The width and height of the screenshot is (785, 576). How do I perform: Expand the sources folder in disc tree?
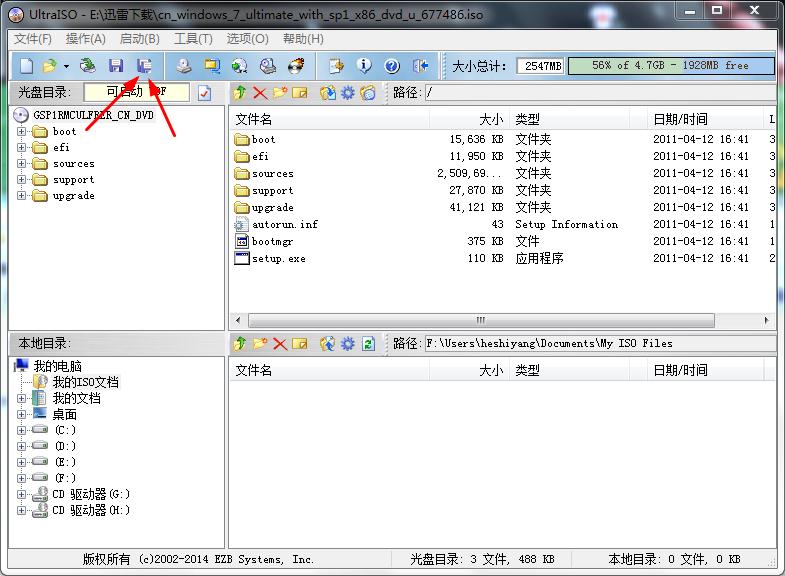point(21,164)
